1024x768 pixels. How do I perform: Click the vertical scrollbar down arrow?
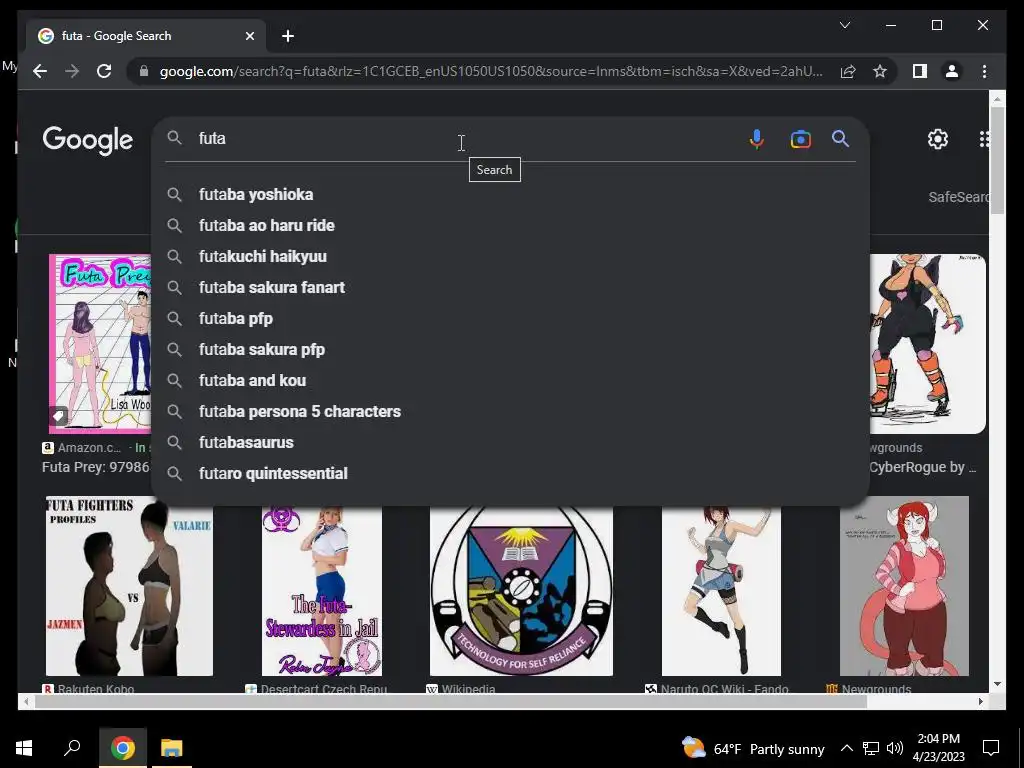click(997, 684)
